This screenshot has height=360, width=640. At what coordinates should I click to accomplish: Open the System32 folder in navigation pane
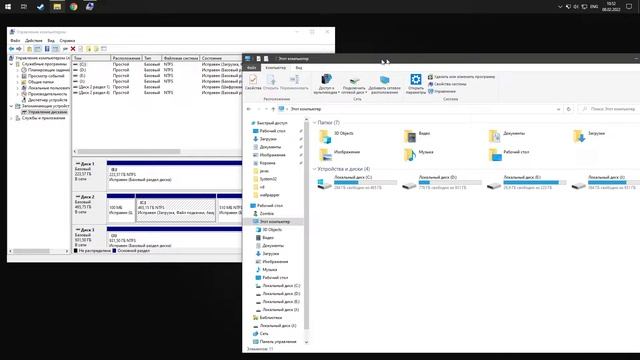(x=265, y=179)
